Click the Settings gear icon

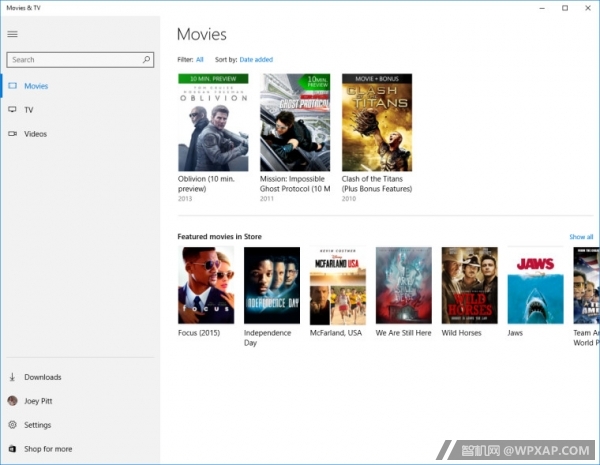(12, 425)
